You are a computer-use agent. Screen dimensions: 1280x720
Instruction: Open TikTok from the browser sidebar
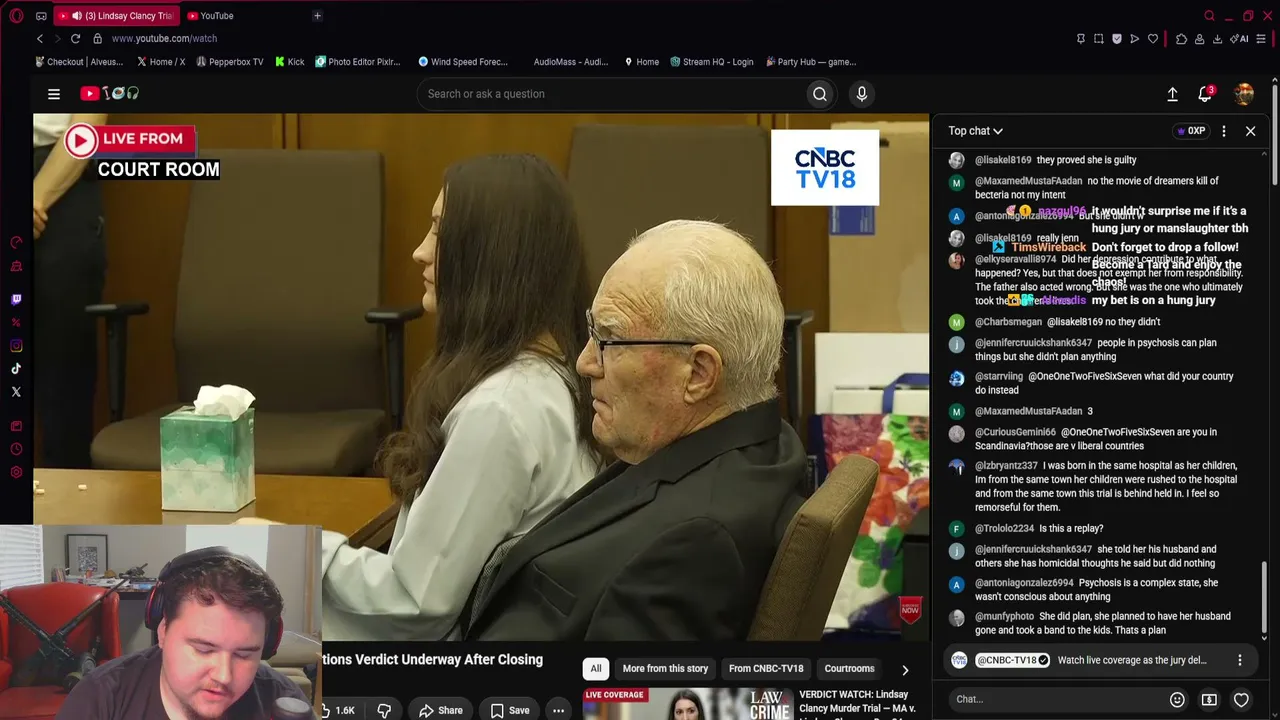point(16,369)
